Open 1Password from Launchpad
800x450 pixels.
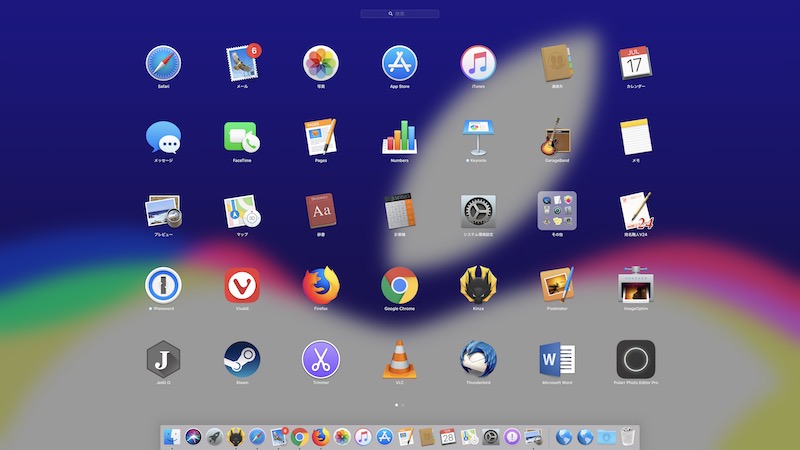coord(163,285)
